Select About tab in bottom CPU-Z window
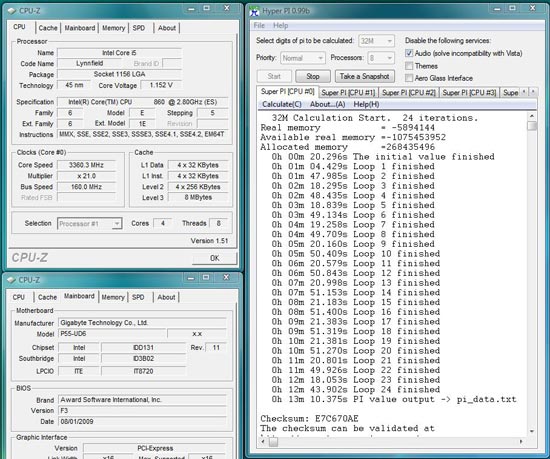 coord(166,297)
